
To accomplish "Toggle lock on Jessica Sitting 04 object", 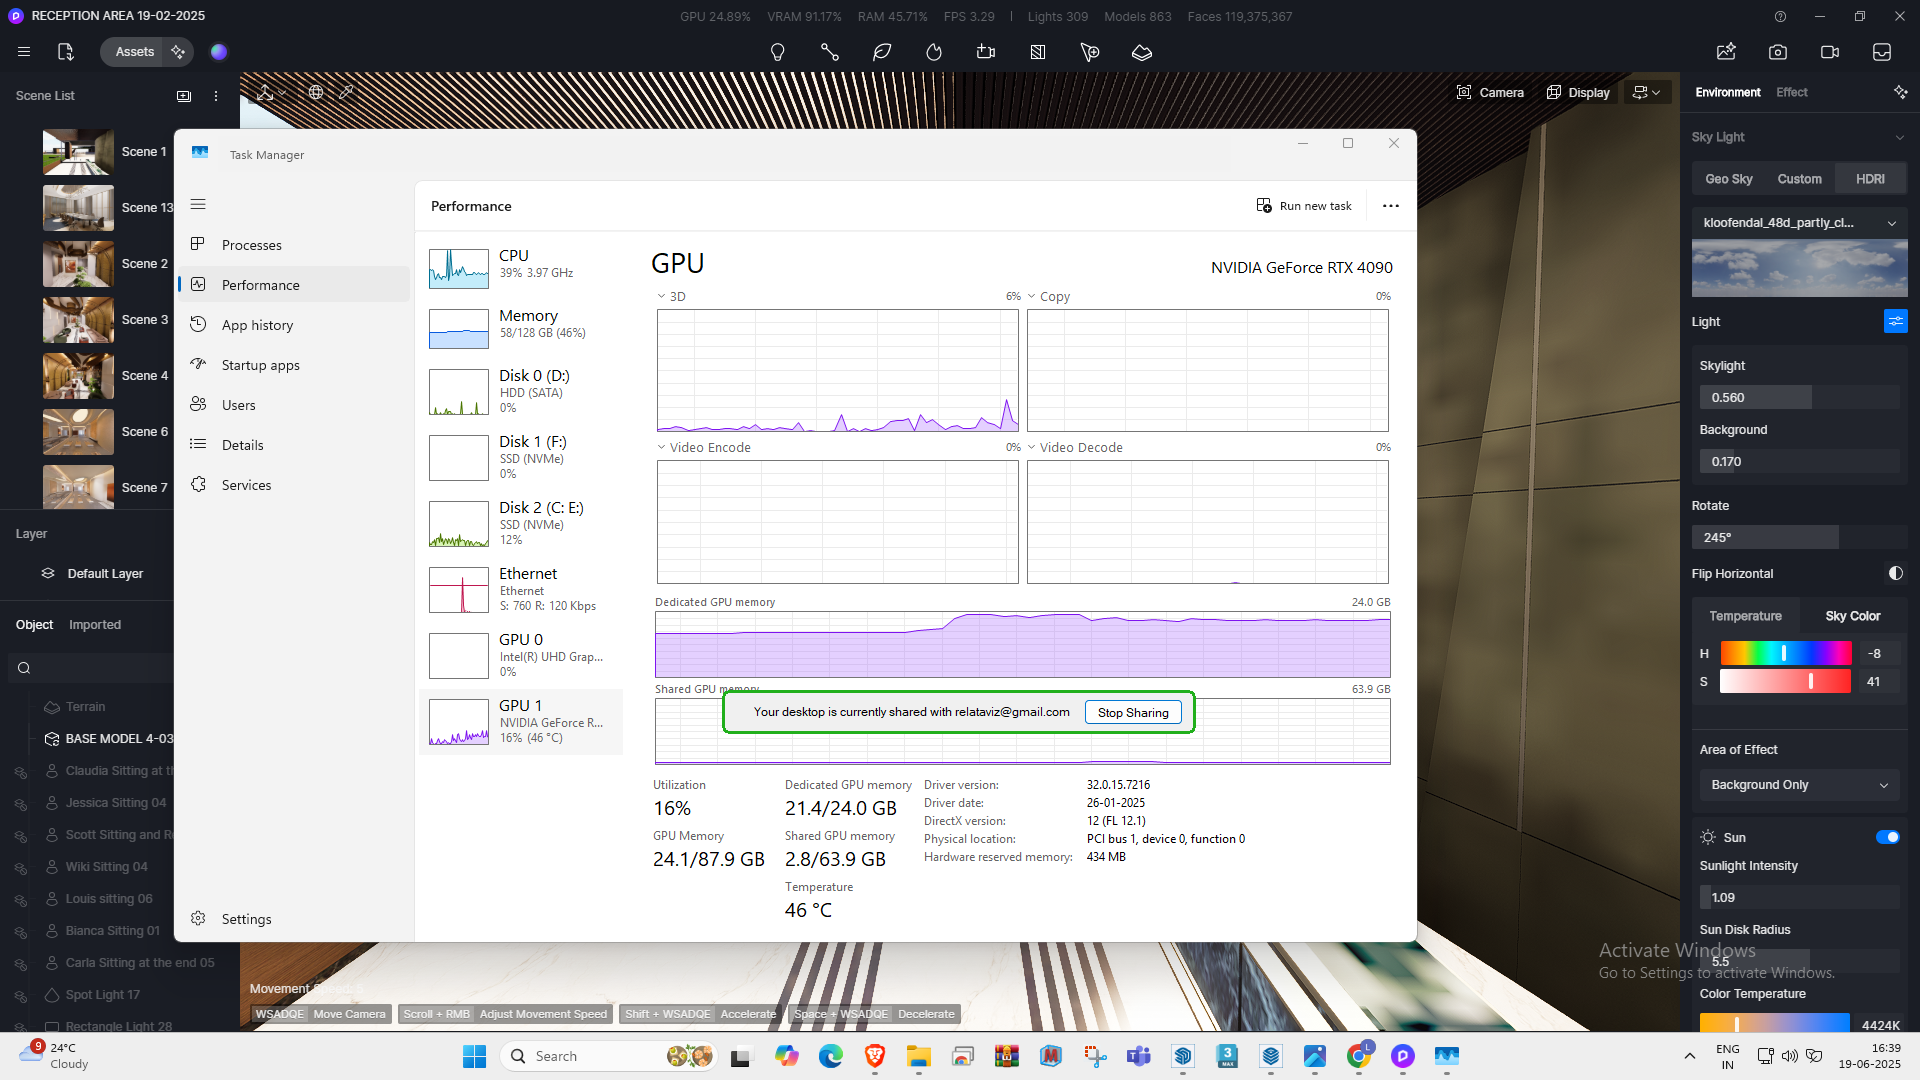I will [19, 804].
